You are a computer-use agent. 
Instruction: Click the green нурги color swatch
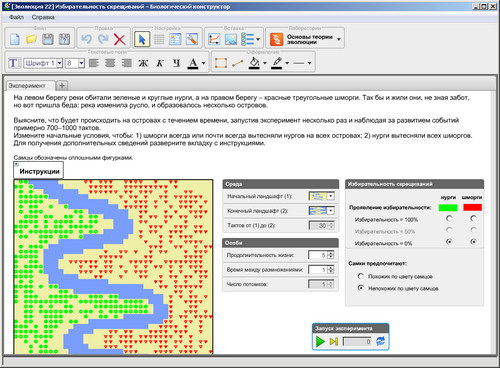coord(448,207)
